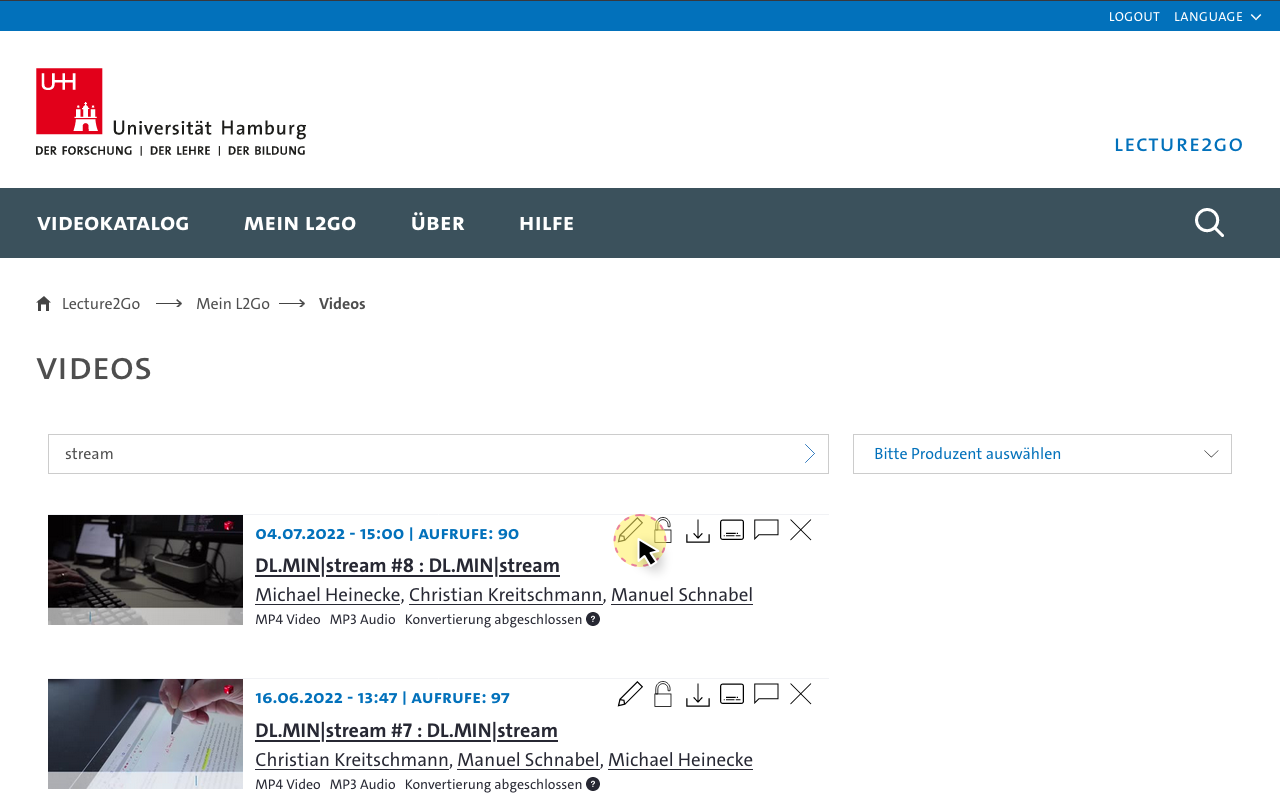Open Mein L2Go in the breadcrumb
Image resolution: width=1280 pixels, height=800 pixels.
pos(233,304)
